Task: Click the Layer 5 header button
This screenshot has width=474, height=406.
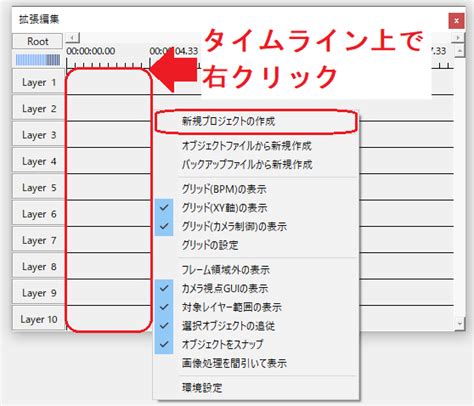Action: [39, 188]
